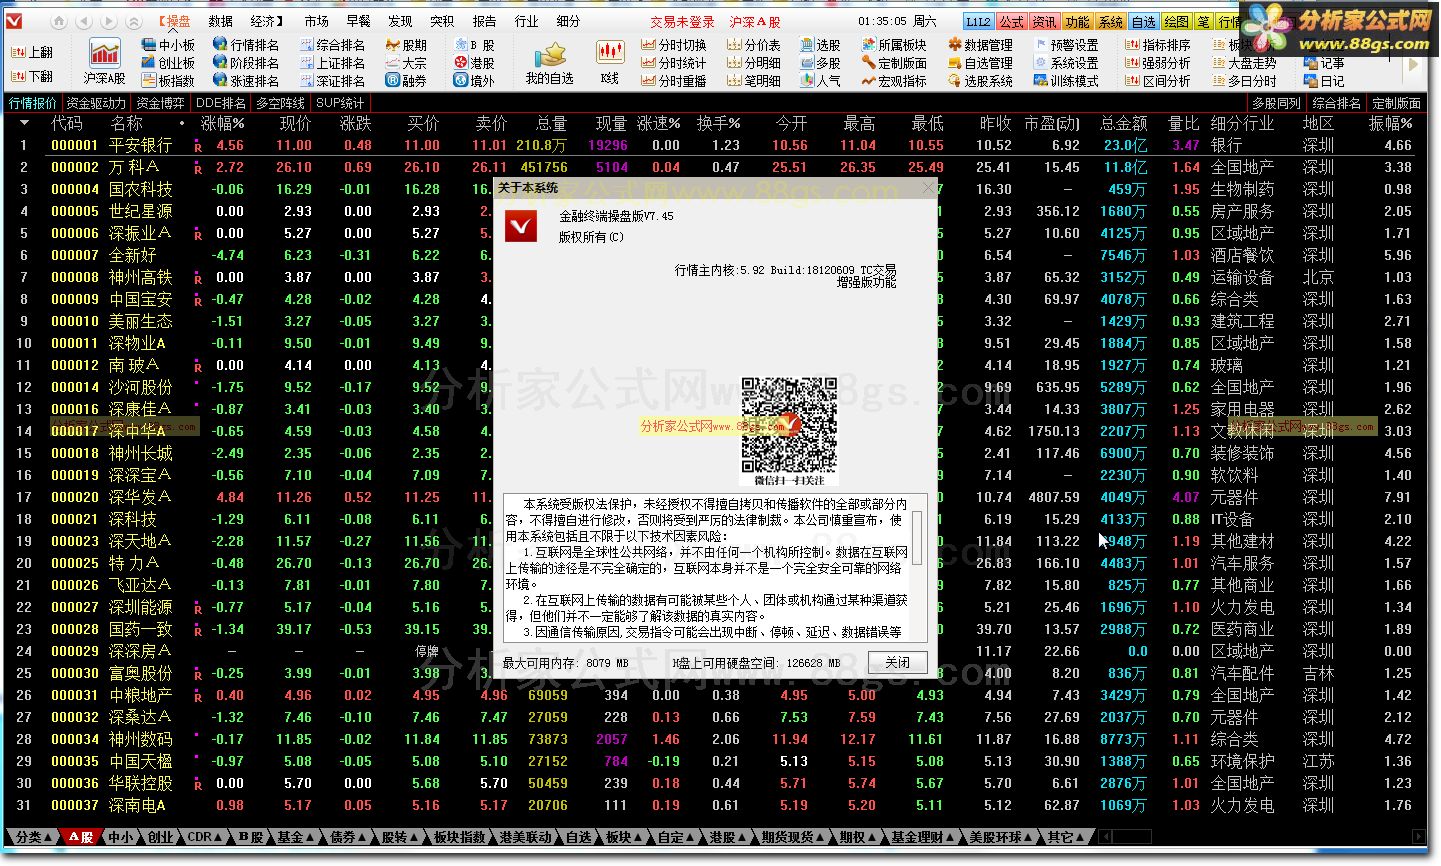This screenshot has height=866, width=1441.
Task: Click the 自选 blue button
Action: 1144,21
